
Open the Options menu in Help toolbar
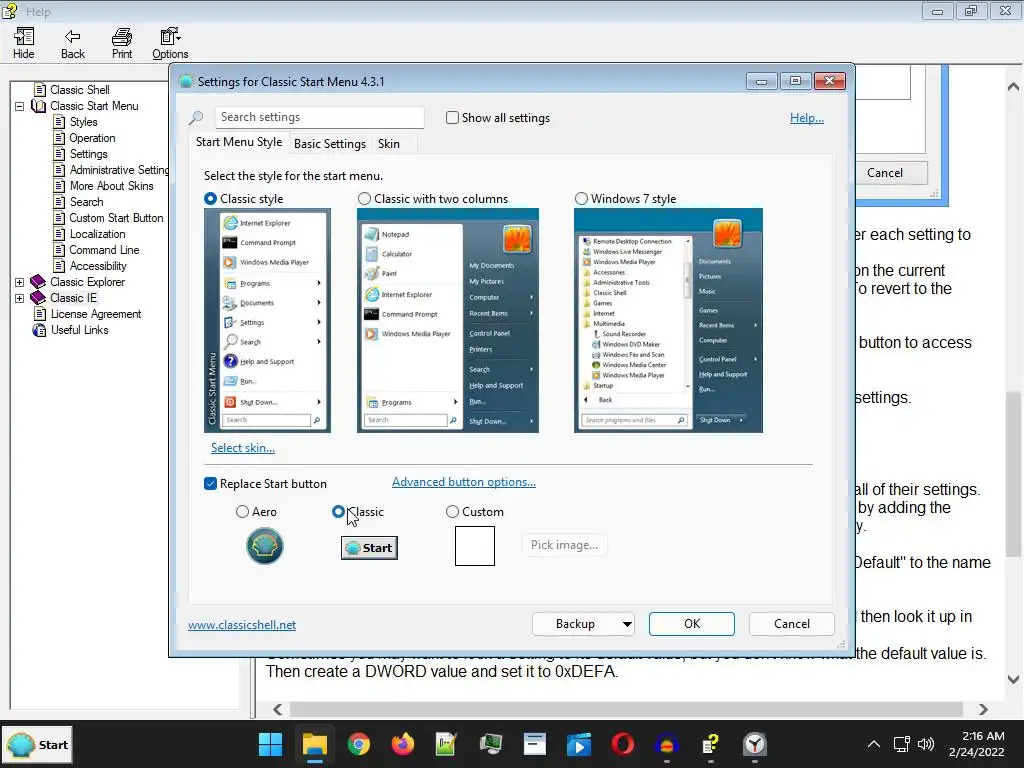(170, 43)
